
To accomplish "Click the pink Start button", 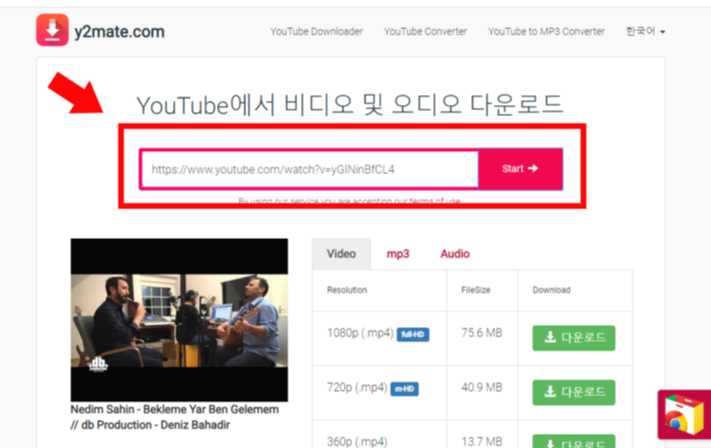I will point(521,169).
